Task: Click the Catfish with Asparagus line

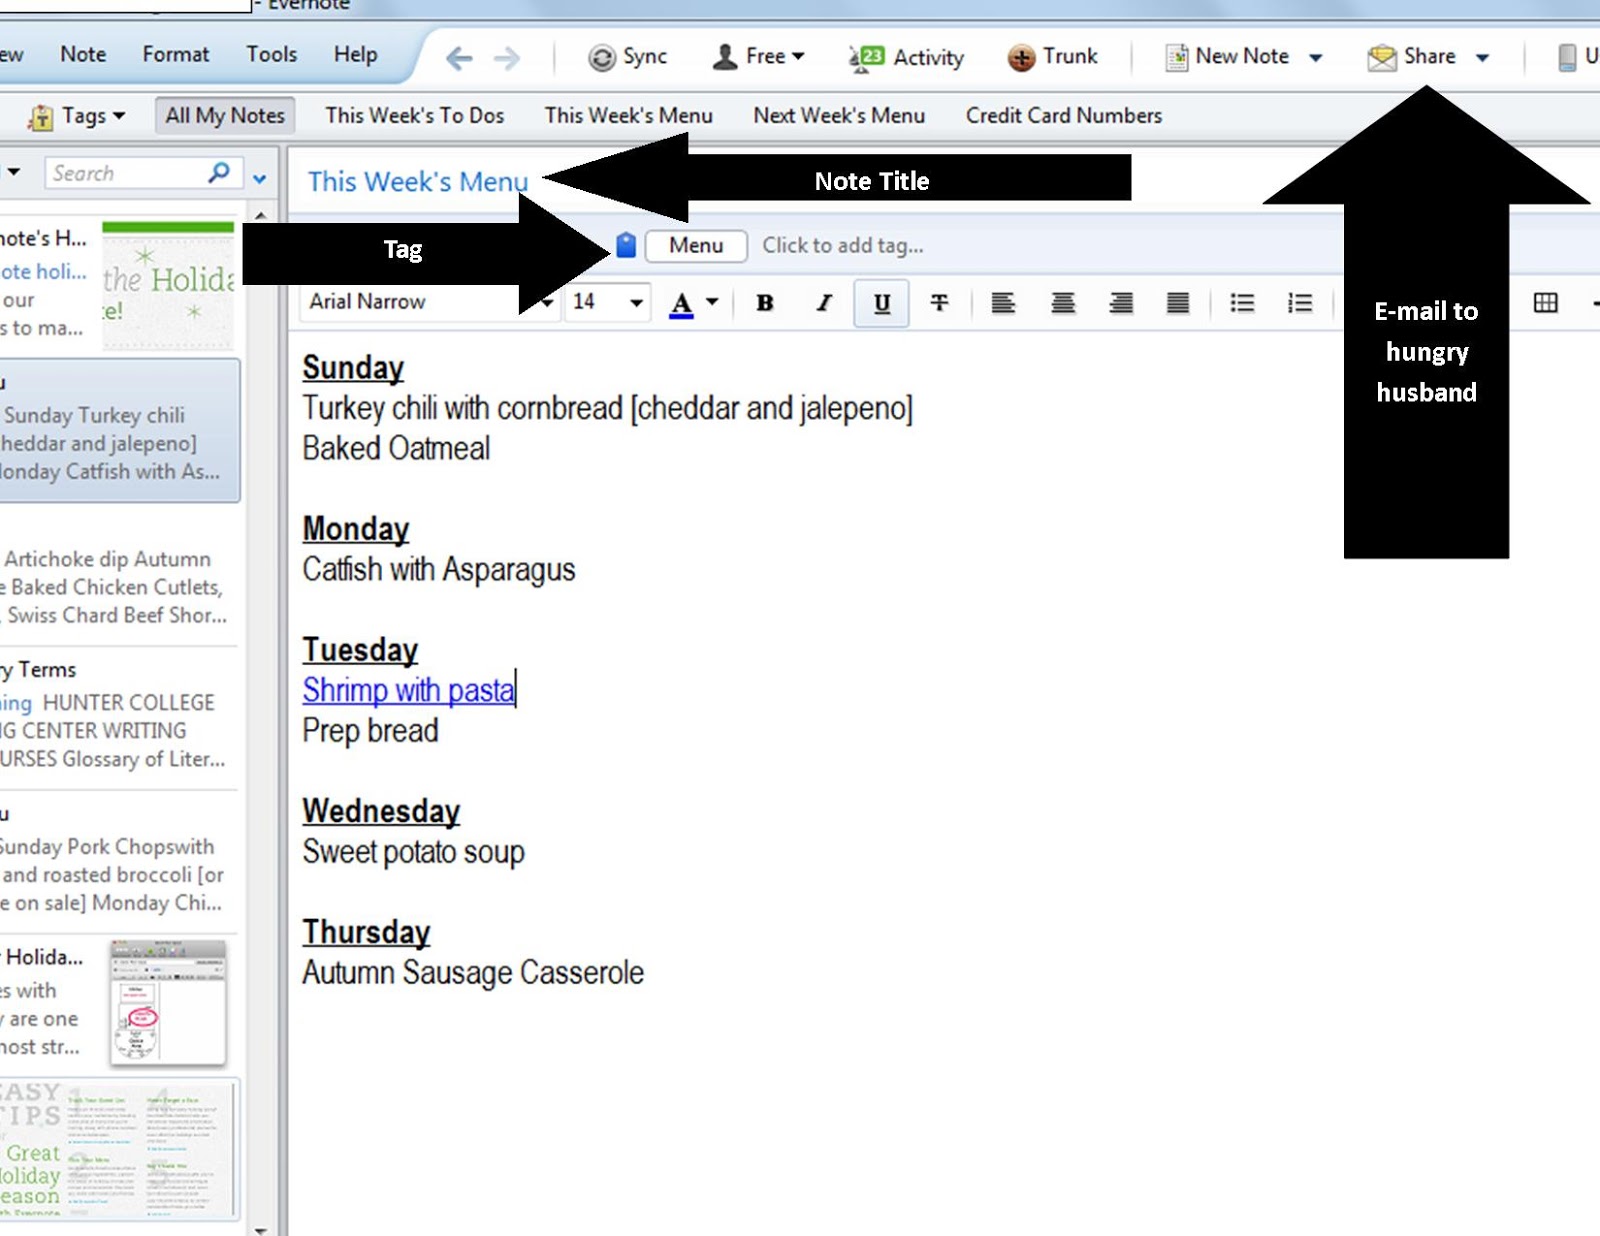Action: (x=439, y=570)
